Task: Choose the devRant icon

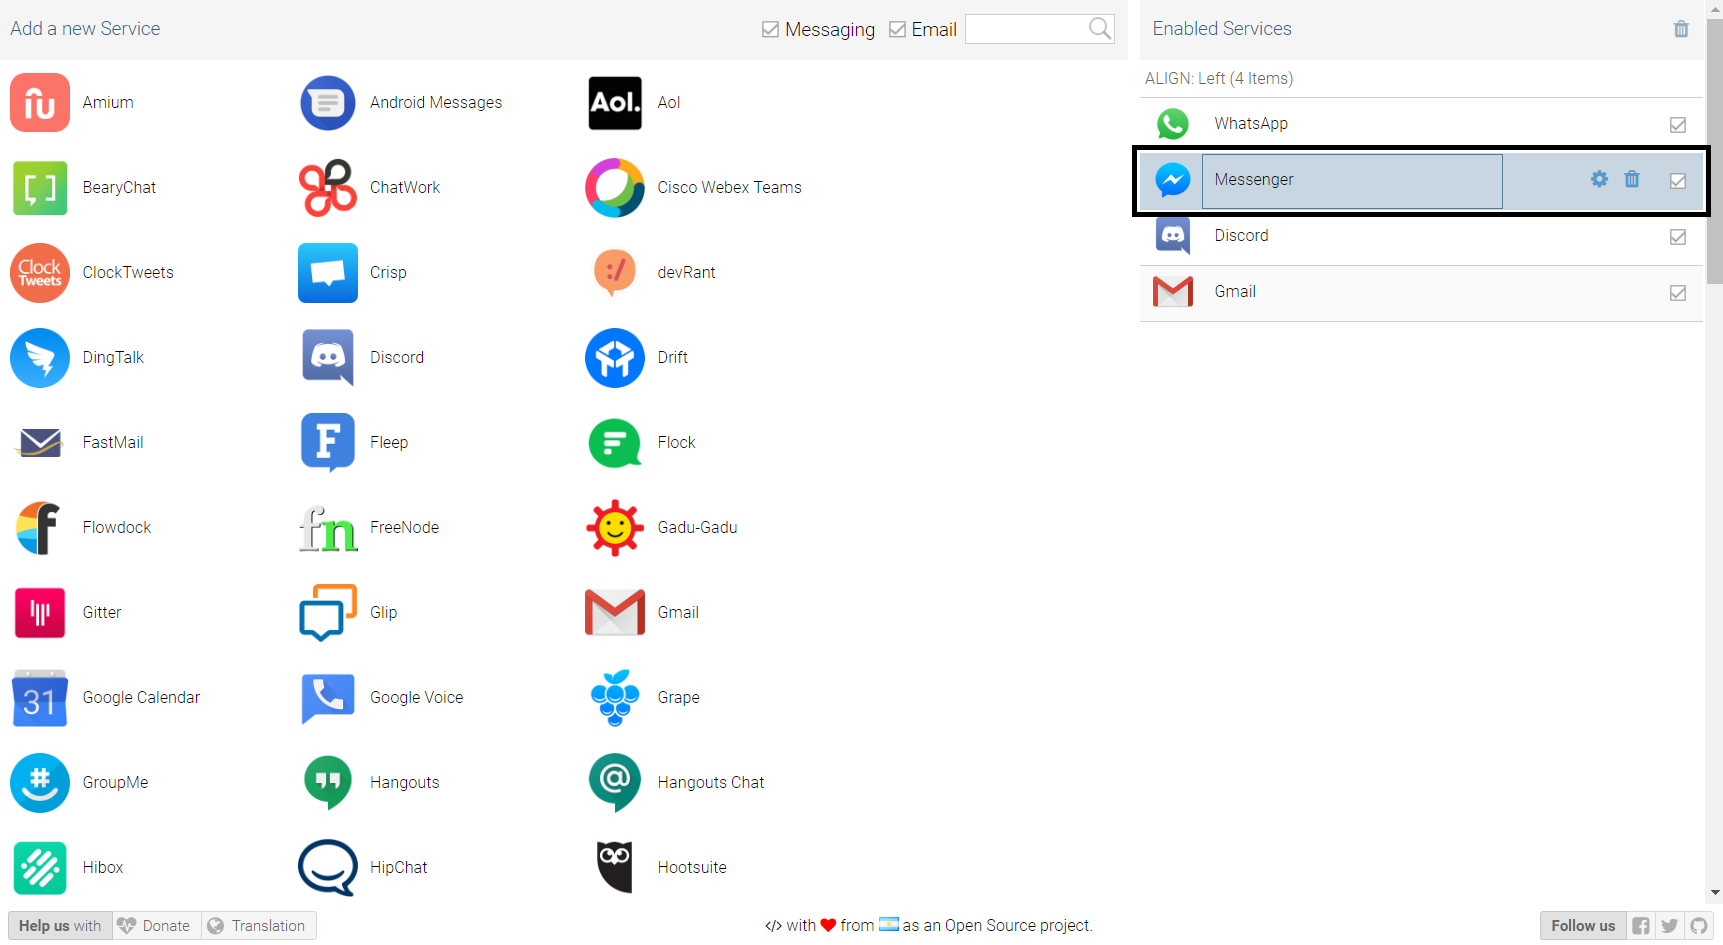Action: pos(615,272)
